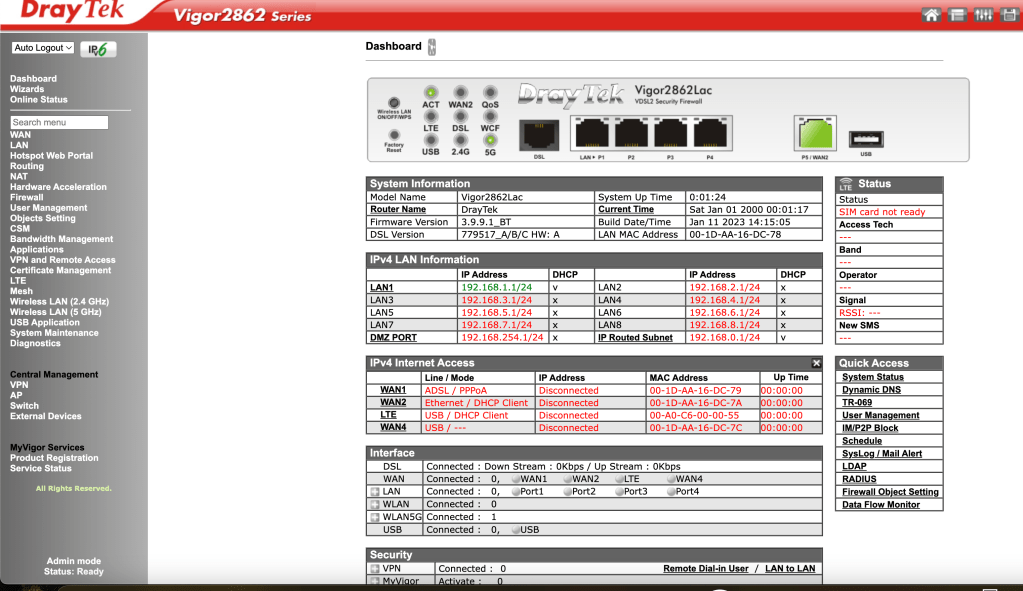Open Firewall Object Setting link
Viewport: 1023px width, 591px height.
click(x=891, y=492)
